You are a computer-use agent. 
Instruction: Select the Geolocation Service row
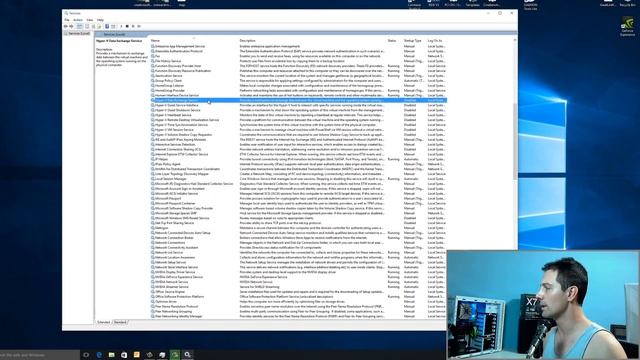(x=298, y=76)
